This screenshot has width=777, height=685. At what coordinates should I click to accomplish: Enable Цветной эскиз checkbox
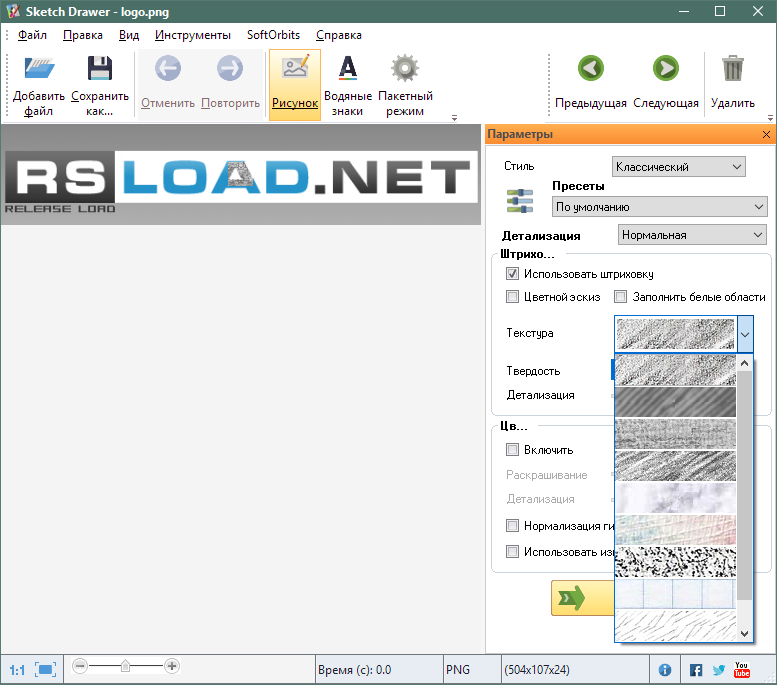click(512, 296)
